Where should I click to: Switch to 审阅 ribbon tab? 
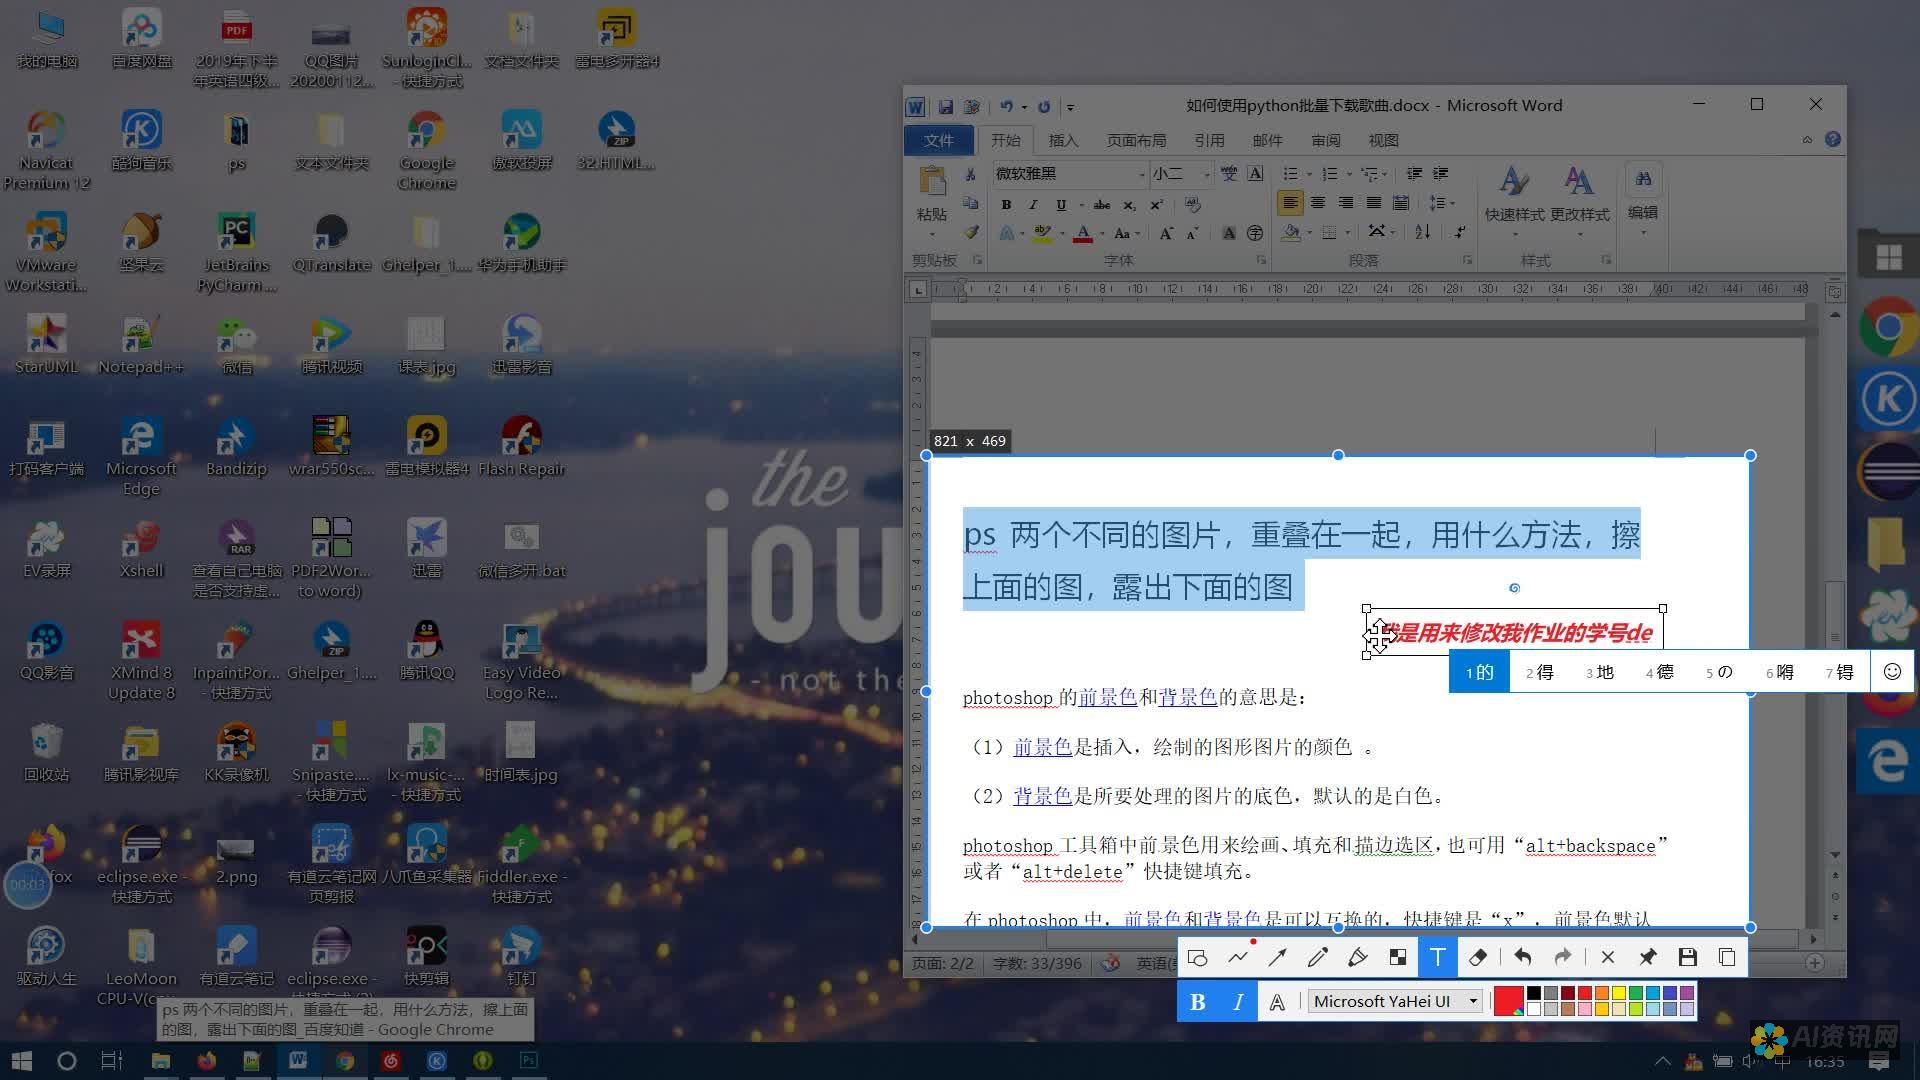point(1326,140)
